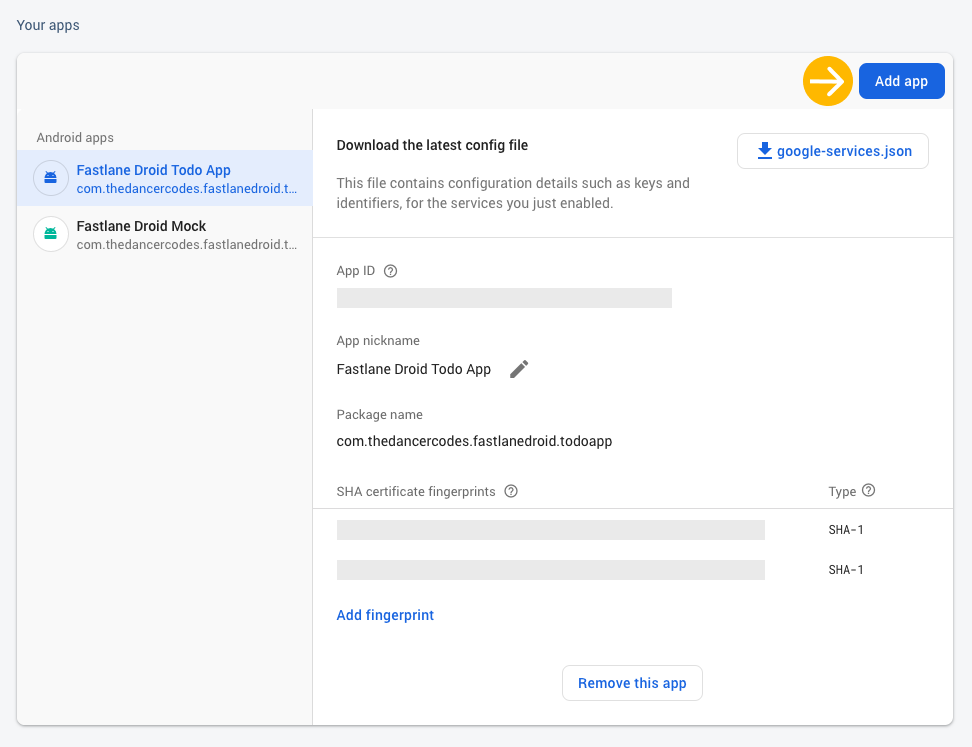Screen dimensions: 972x747
Task: Click the Remove this app button
Action: pyautogui.click(x=632, y=683)
